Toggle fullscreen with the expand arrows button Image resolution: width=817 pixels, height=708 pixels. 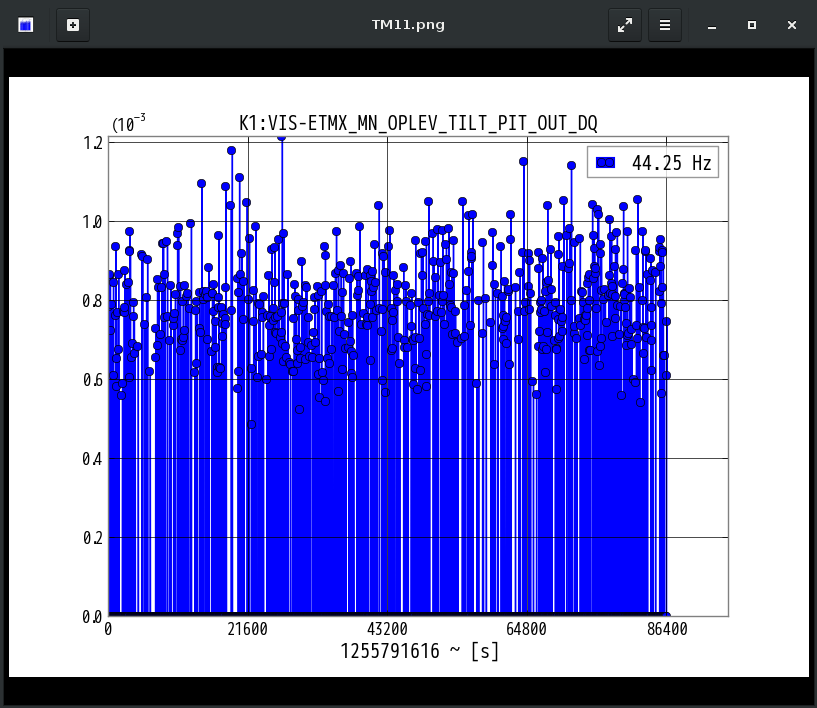coord(625,25)
